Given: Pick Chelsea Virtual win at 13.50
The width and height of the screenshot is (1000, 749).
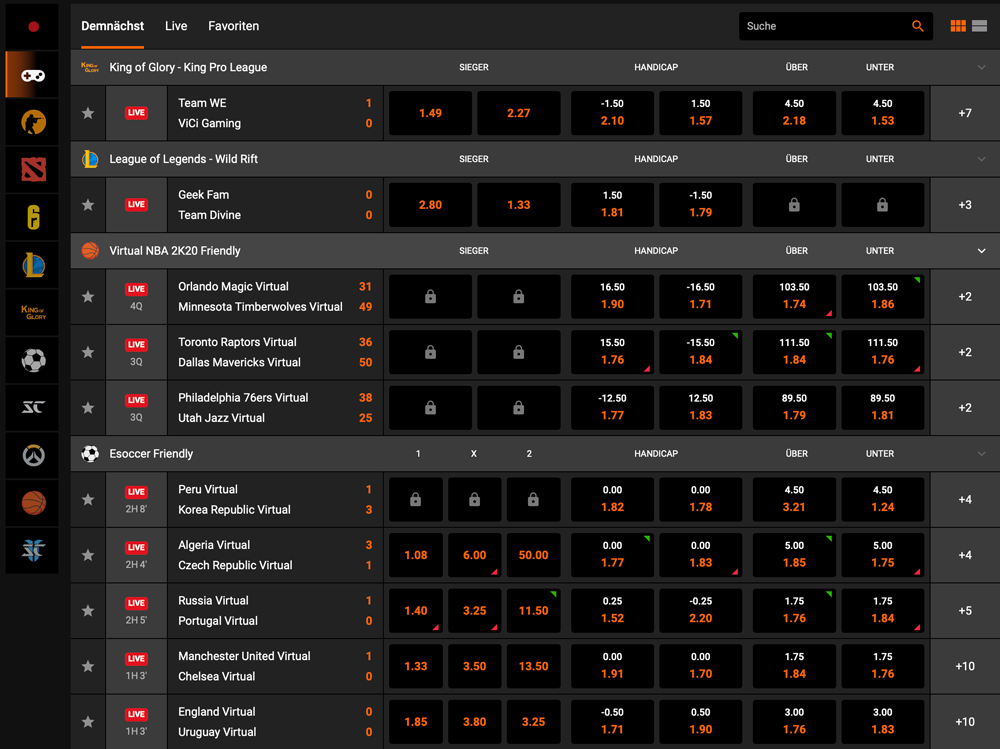Looking at the screenshot, I should pos(533,666).
